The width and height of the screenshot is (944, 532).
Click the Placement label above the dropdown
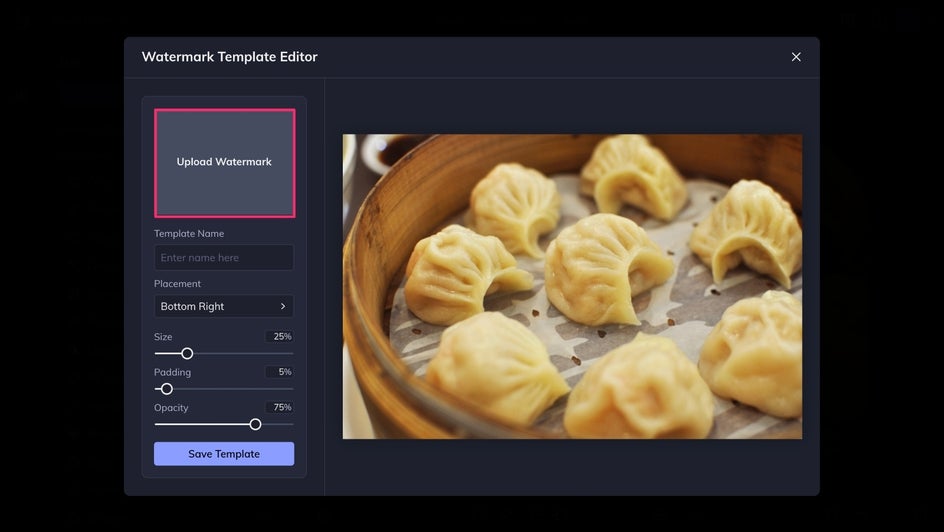[x=177, y=284]
